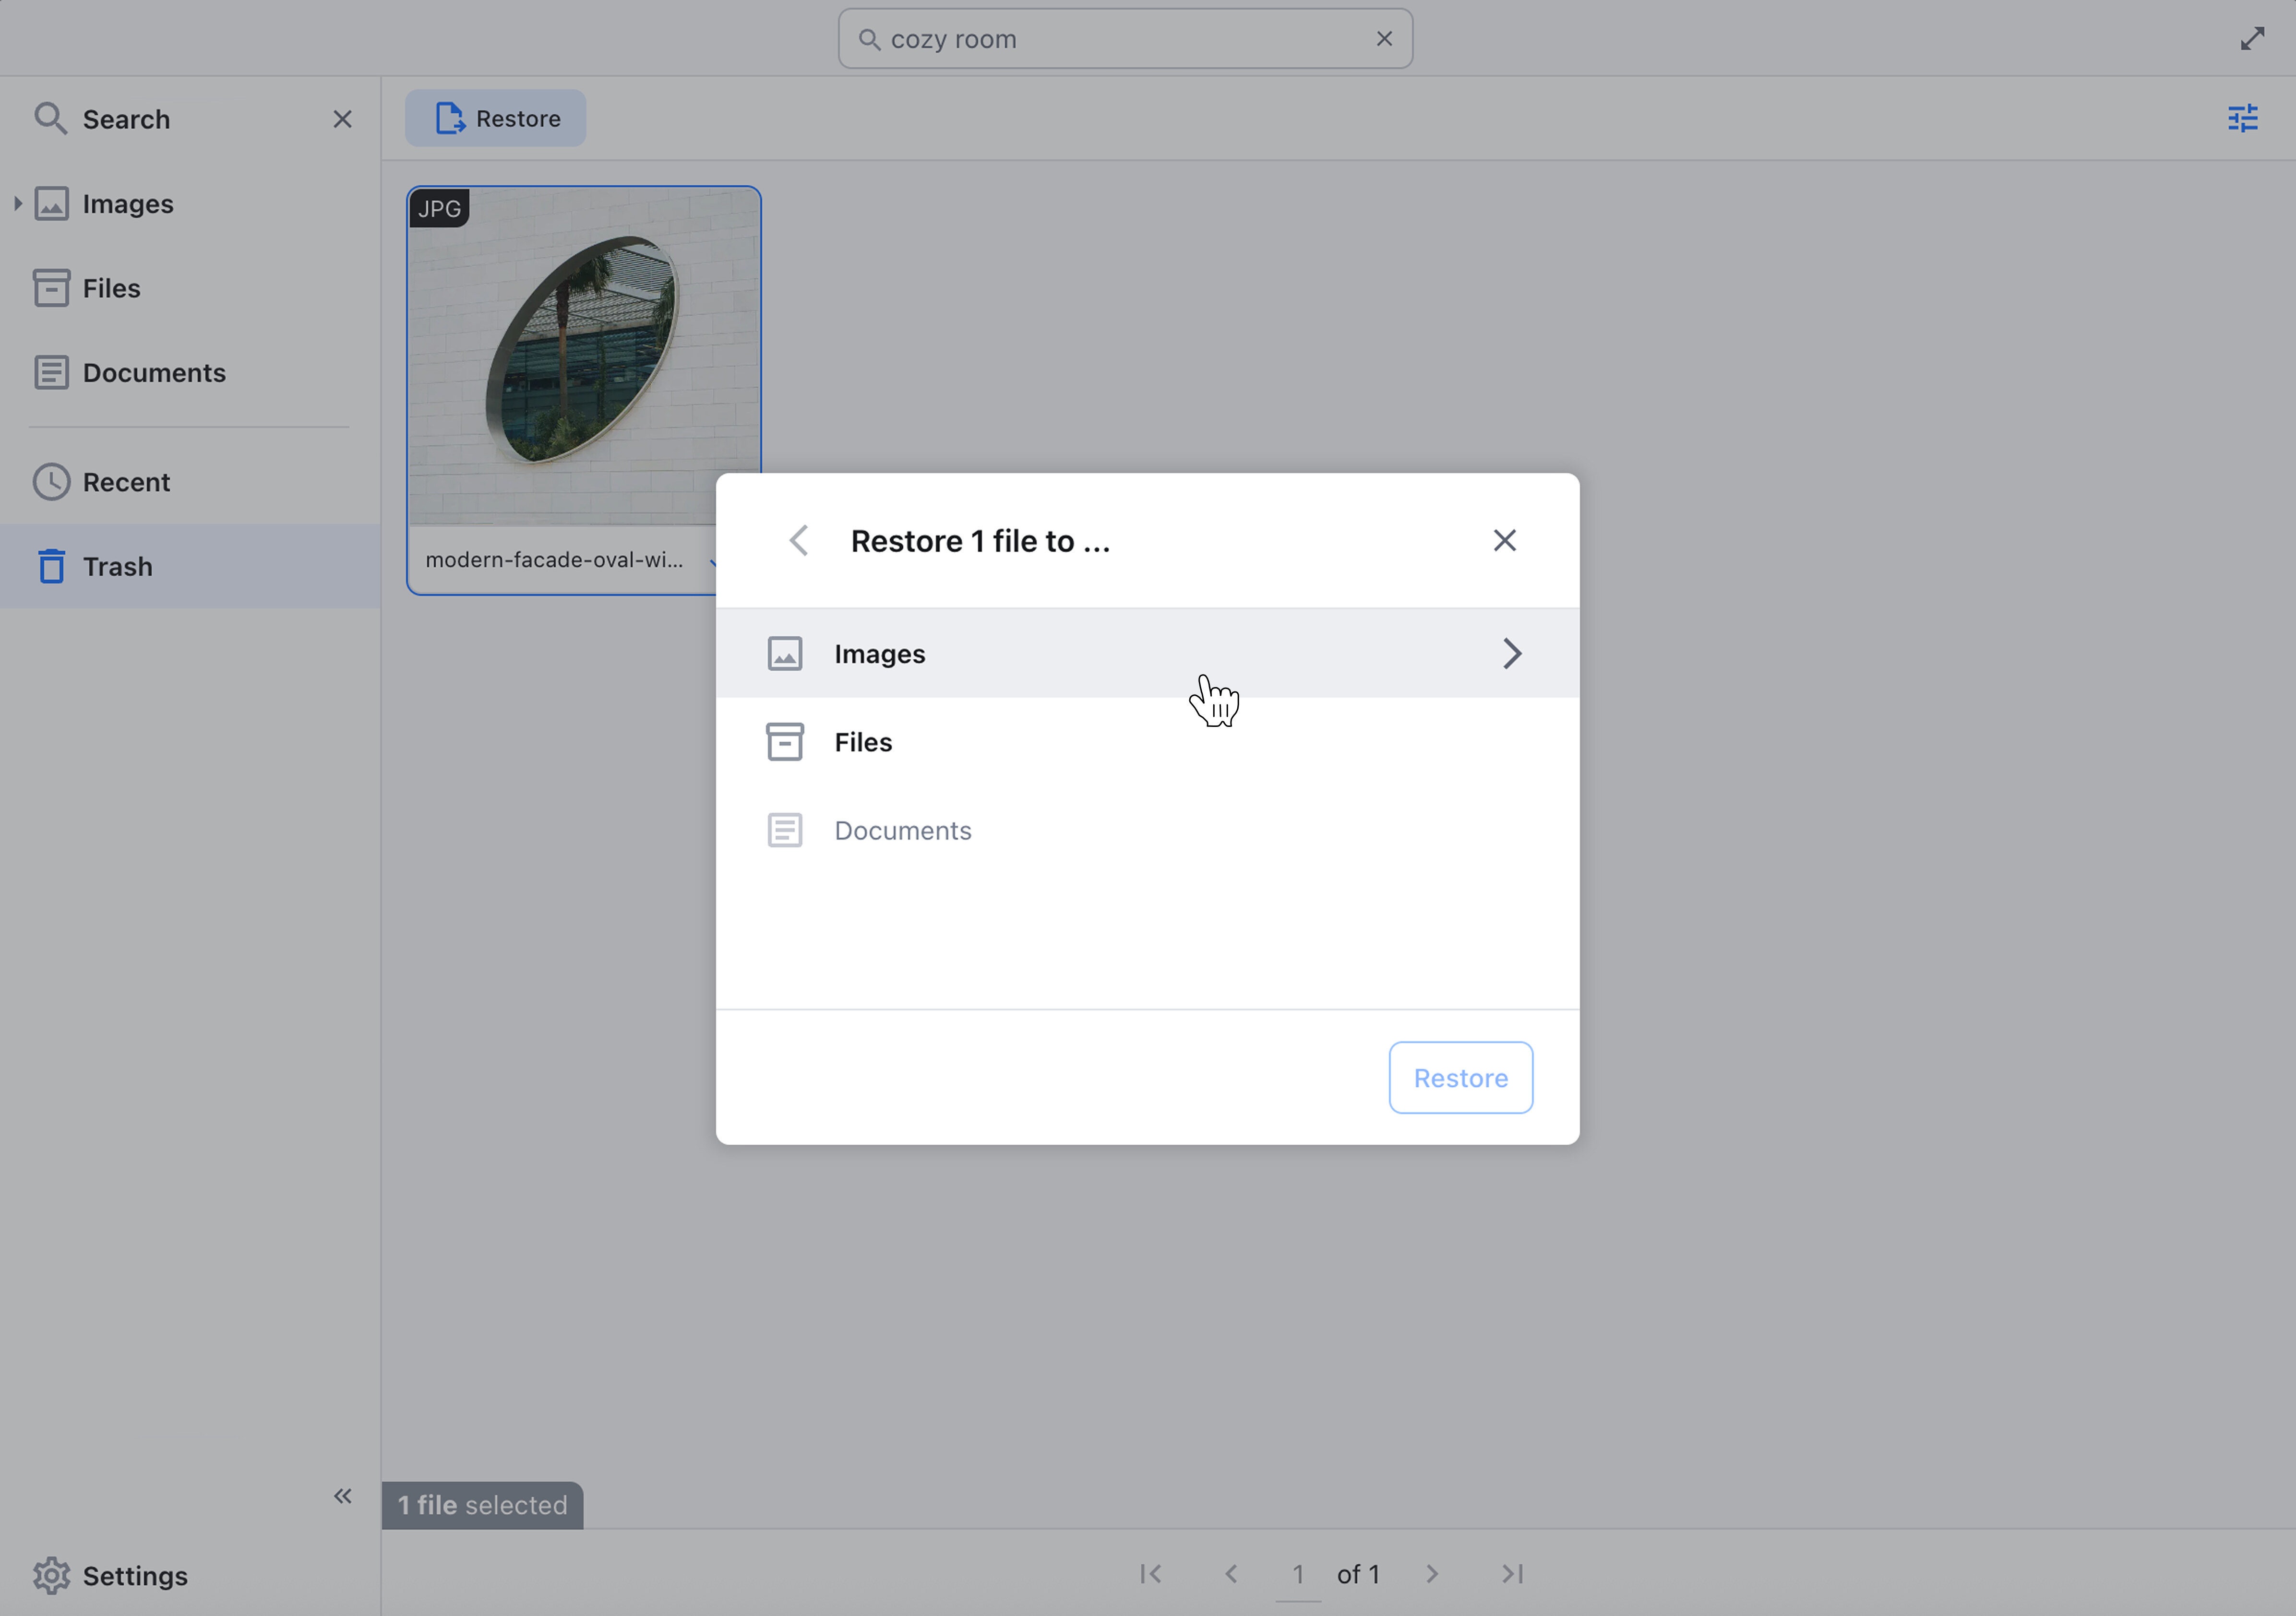The image size is (2296, 1616).
Task: Click the Trash bin icon
Action: point(52,566)
